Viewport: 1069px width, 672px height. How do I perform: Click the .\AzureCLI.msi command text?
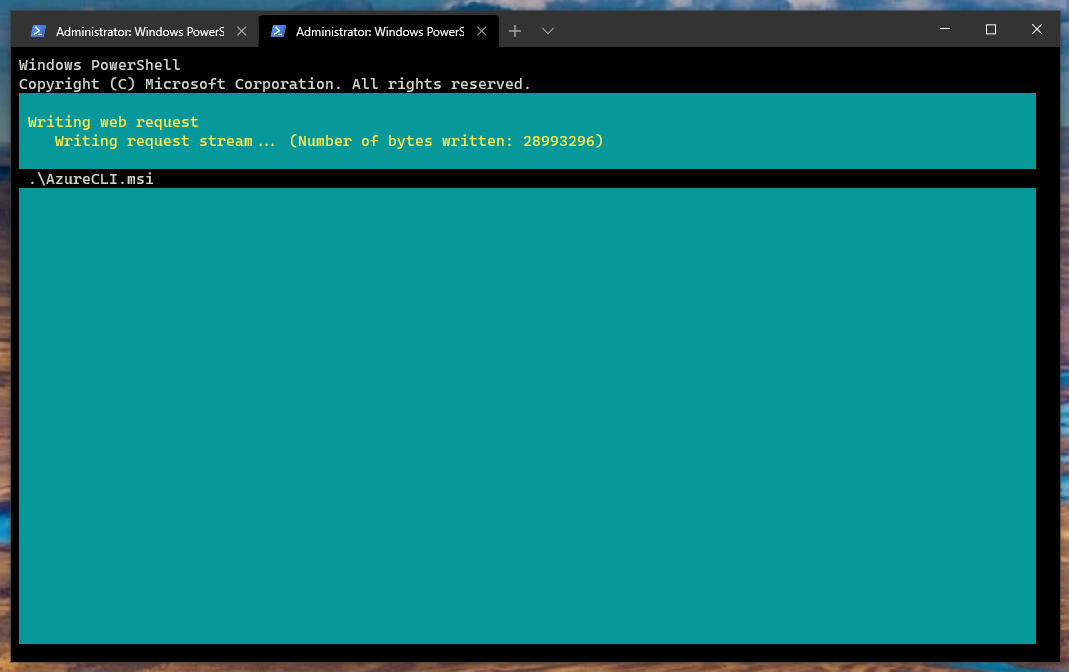click(x=91, y=179)
